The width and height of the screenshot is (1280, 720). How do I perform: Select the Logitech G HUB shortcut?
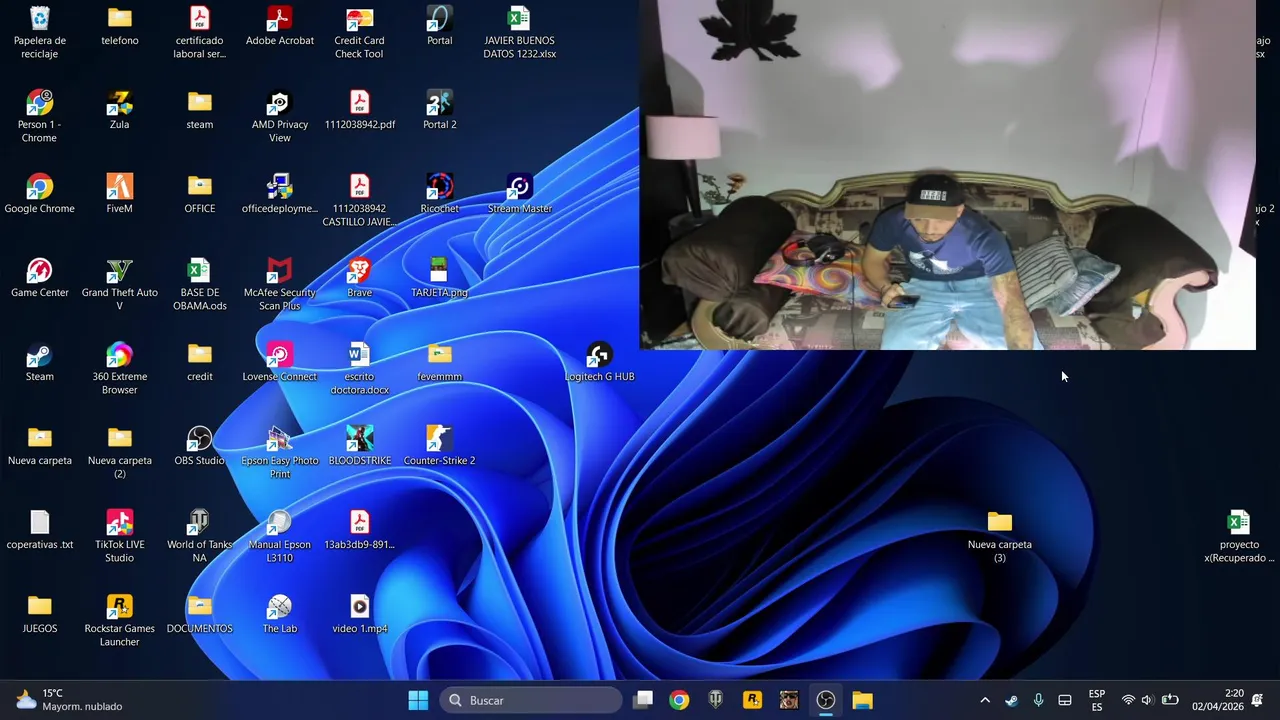[599, 362]
